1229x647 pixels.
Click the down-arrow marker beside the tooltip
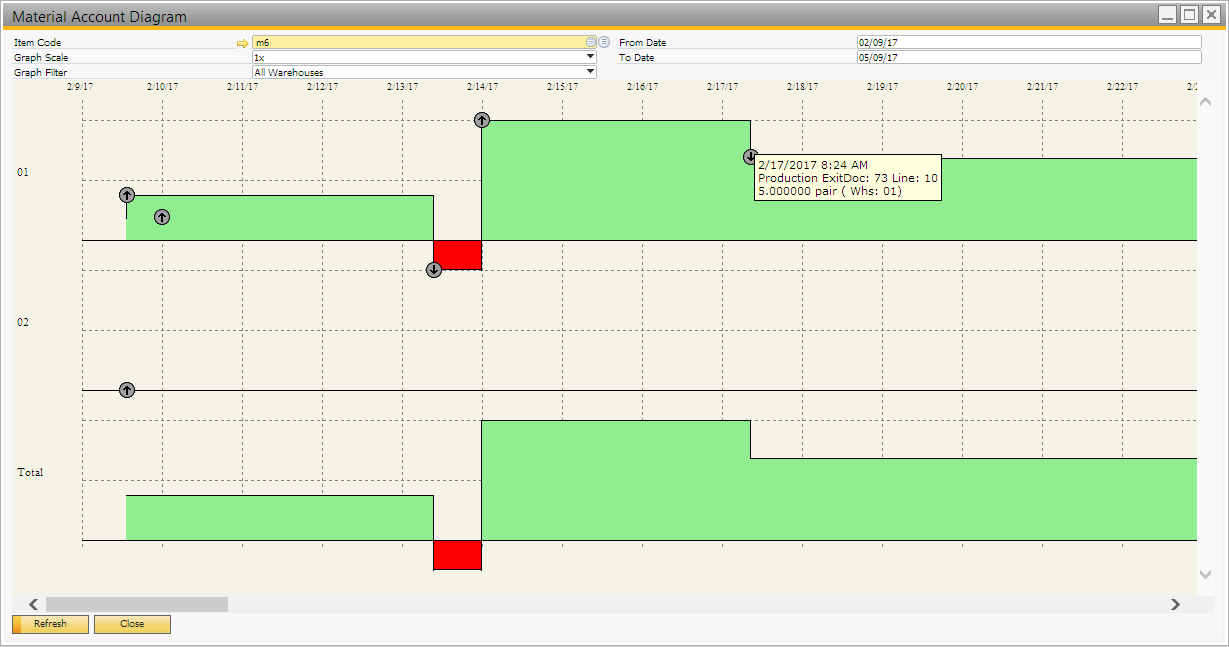tap(750, 157)
